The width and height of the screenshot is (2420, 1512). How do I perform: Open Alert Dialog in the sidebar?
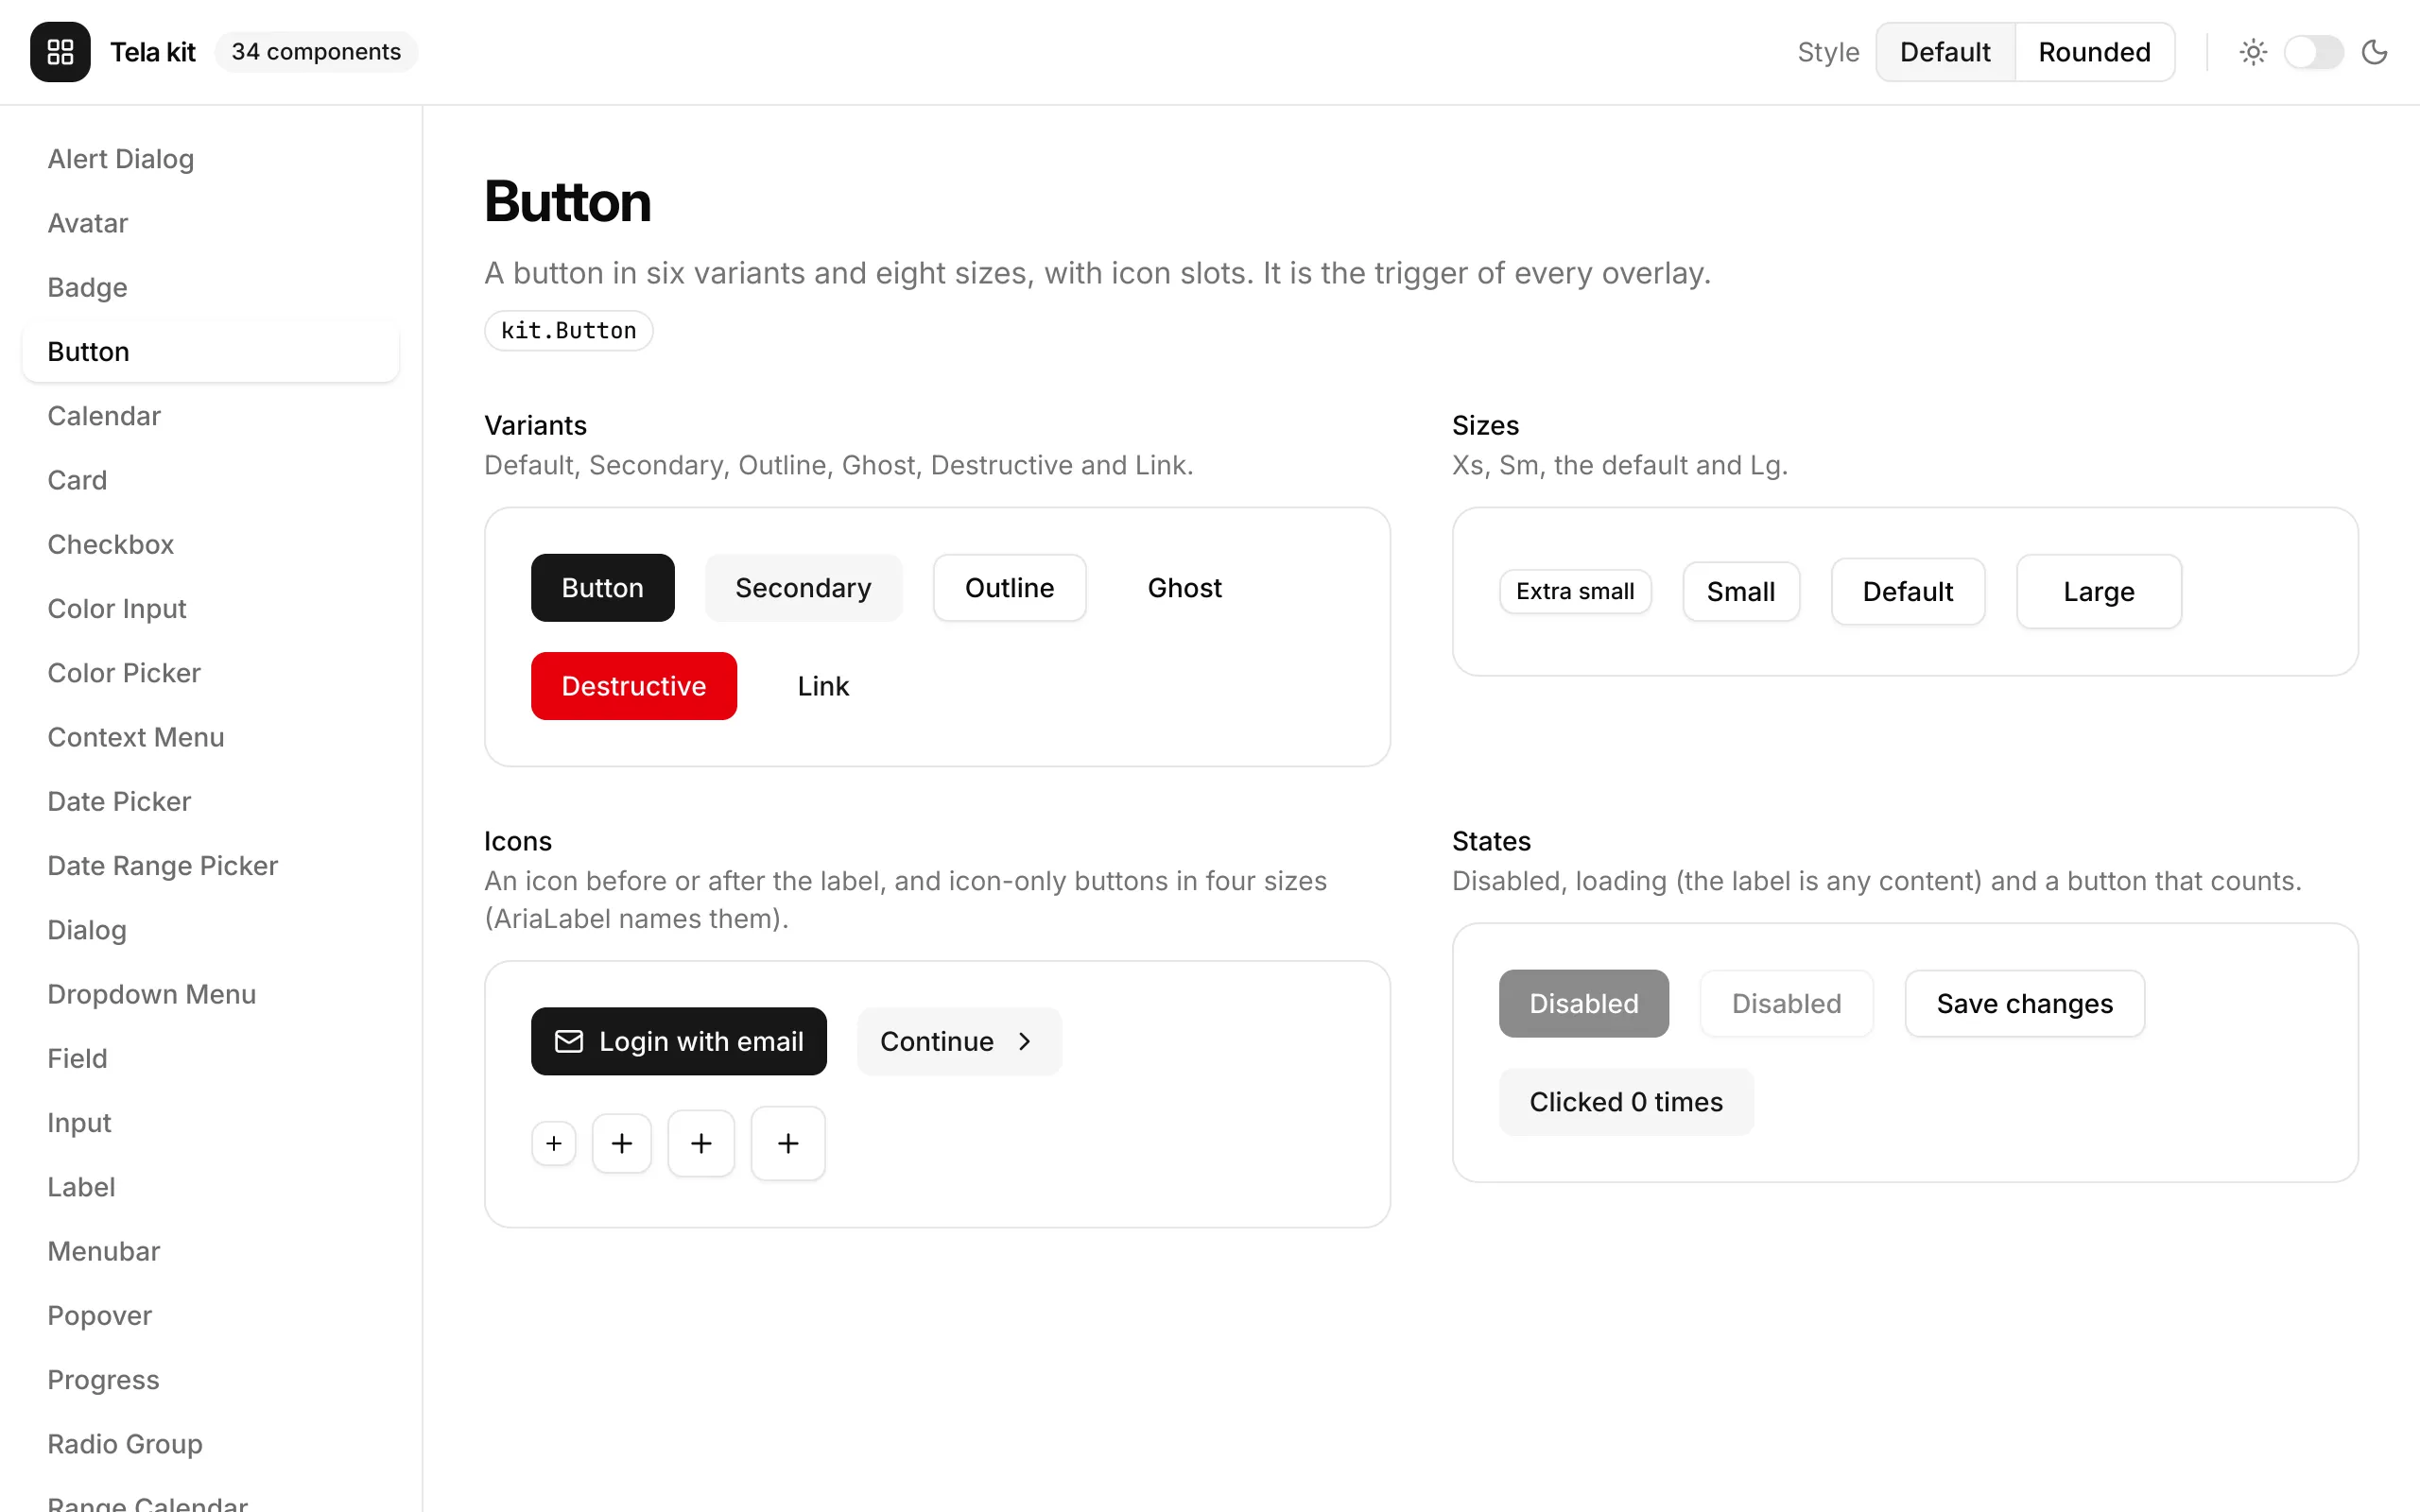211,159
